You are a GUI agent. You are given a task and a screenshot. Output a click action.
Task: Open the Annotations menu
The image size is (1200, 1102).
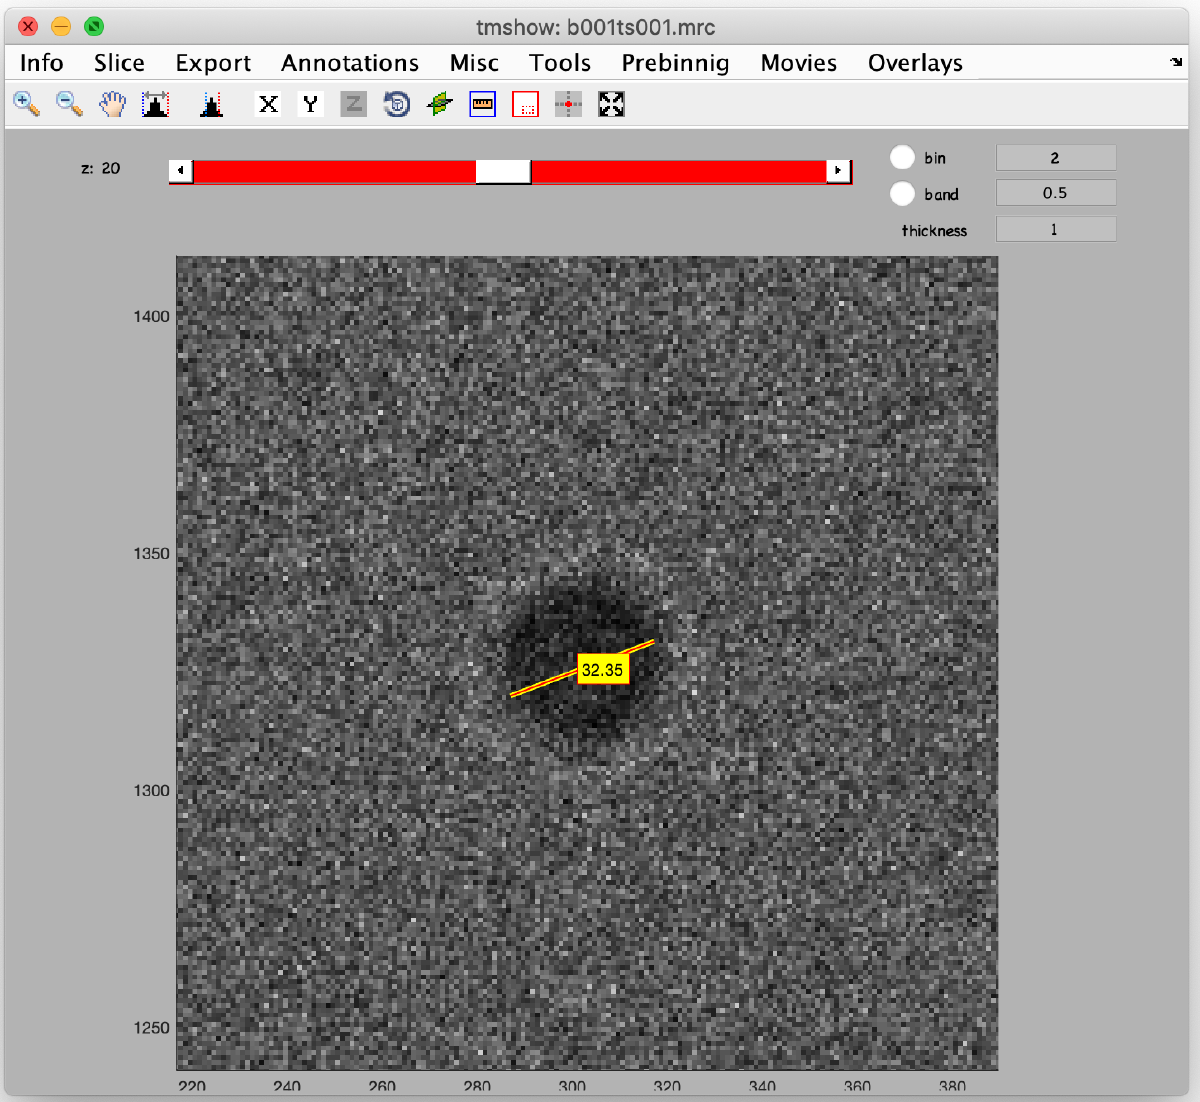[350, 63]
